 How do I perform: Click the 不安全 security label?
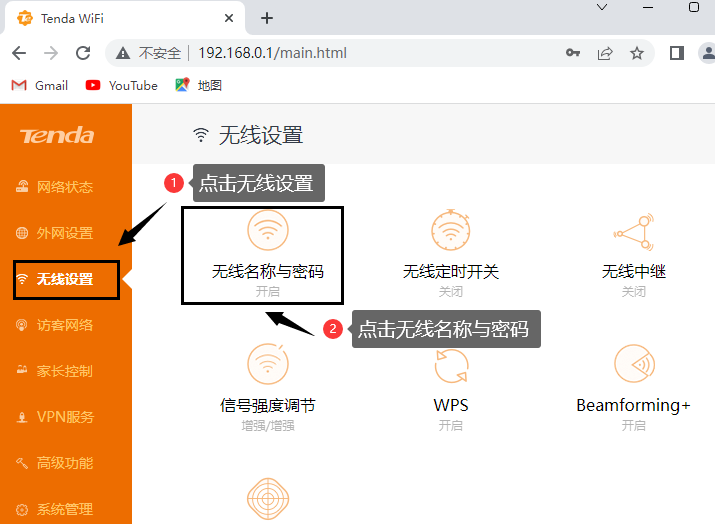point(160,53)
